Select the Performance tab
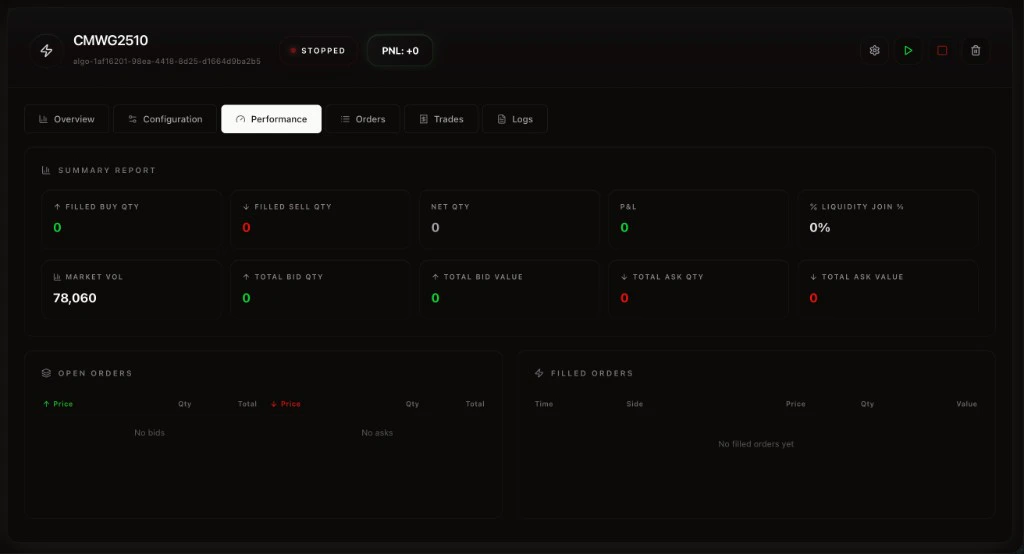1024x554 pixels. tap(271, 119)
